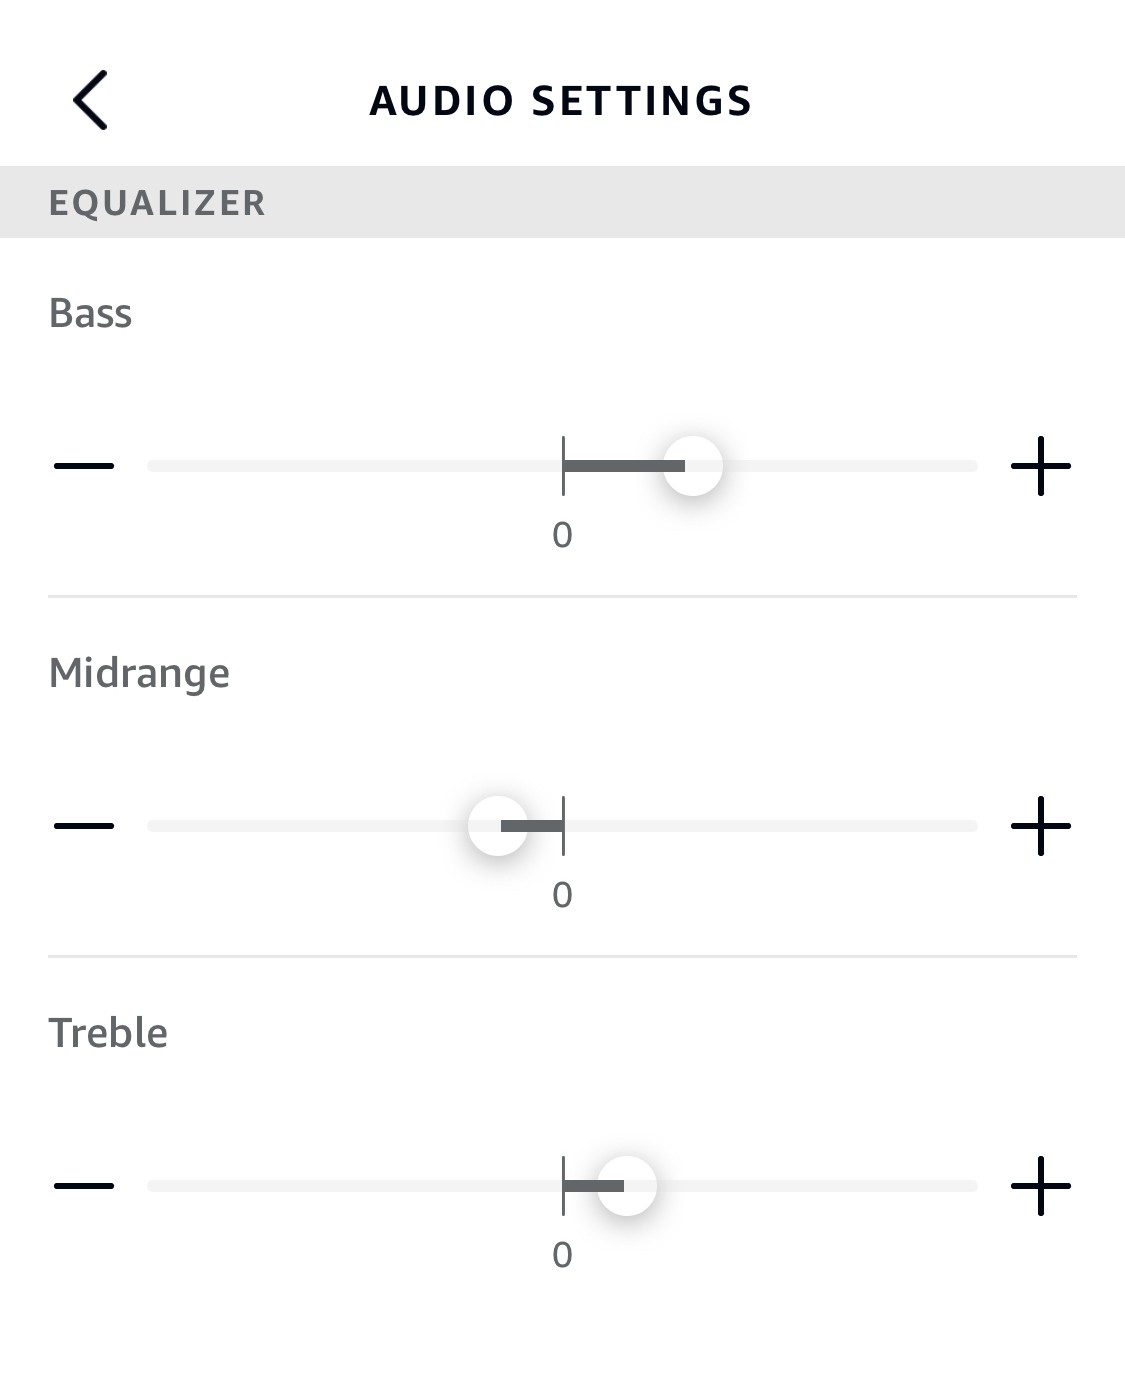The height and width of the screenshot is (1378, 1125).
Task: Click the Treble label text
Action: pos(108,1033)
